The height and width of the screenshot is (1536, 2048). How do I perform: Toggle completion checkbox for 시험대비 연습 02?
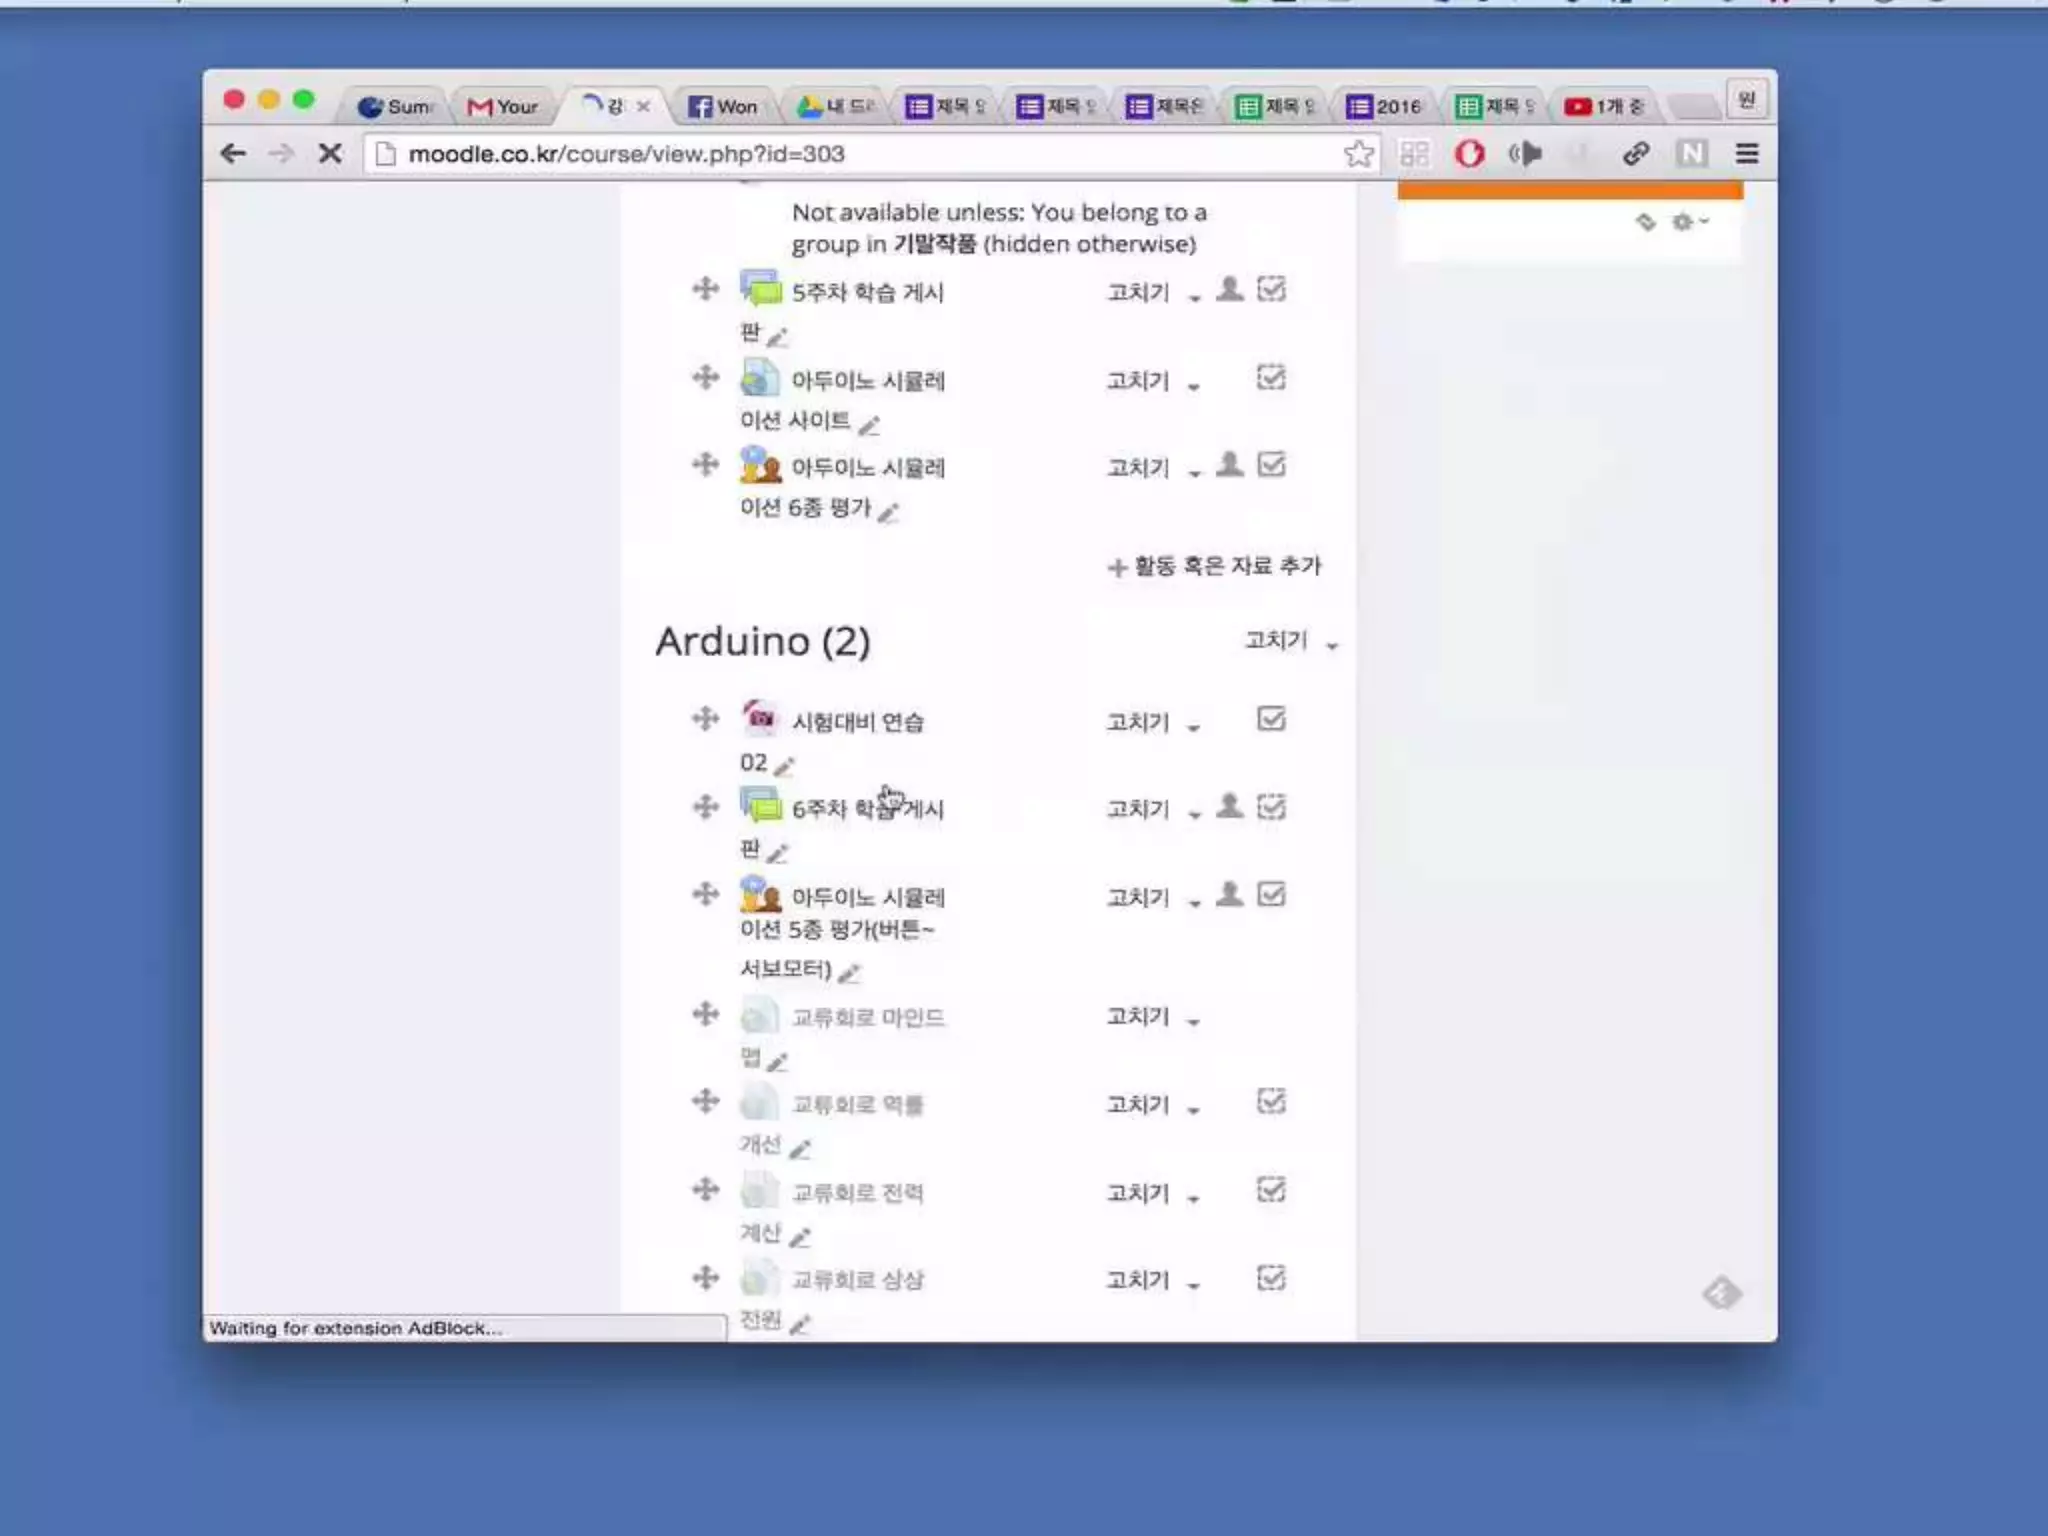[x=1270, y=720]
